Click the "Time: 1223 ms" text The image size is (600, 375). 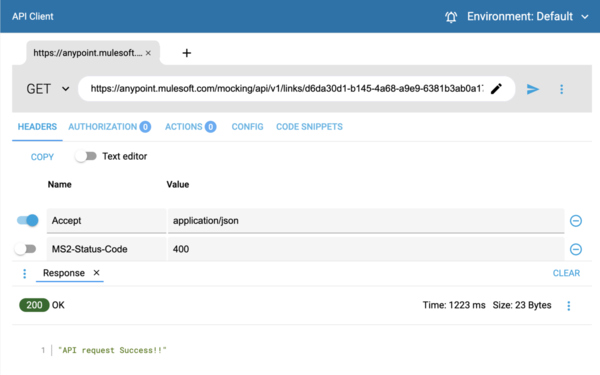(x=454, y=305)
